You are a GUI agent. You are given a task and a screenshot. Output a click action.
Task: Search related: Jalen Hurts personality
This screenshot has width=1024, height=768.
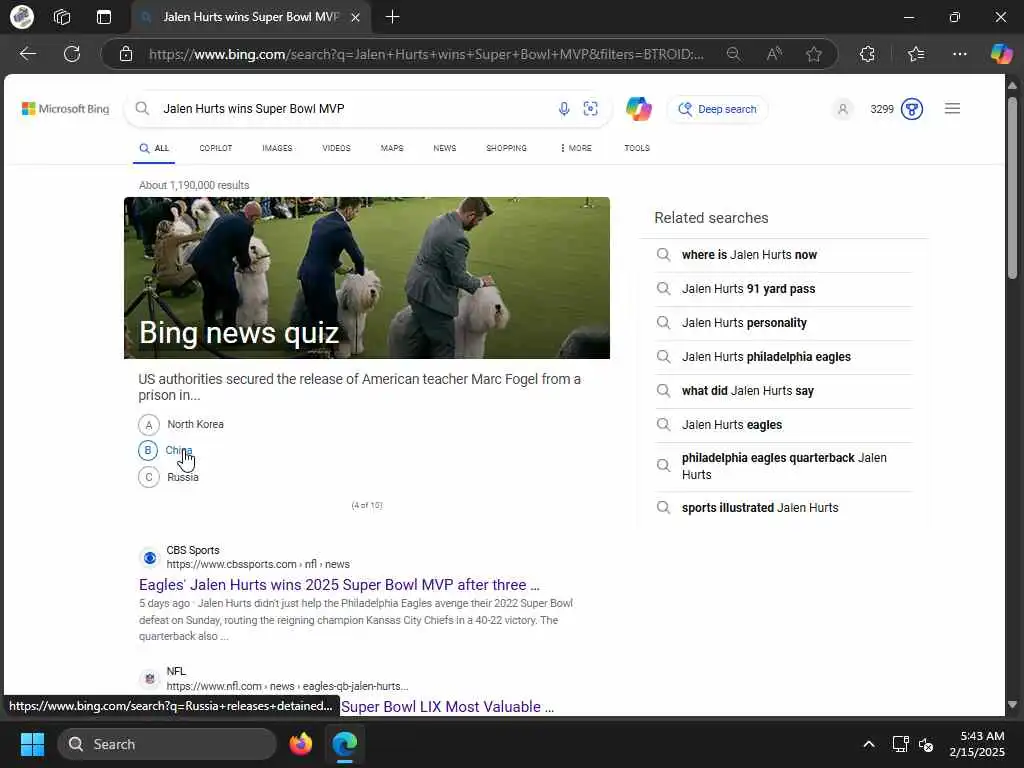coord(744,323)
